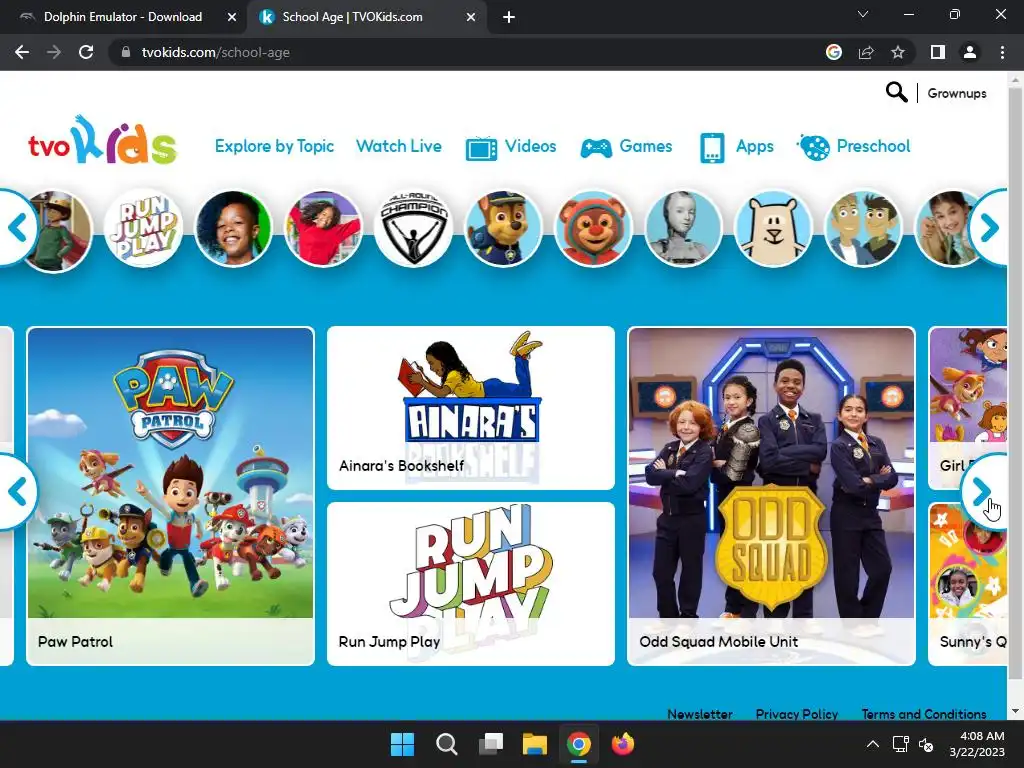The image size is (1024, 768).
Task: Advance character carousel with right arrow
Action: [x=989, y=227]
